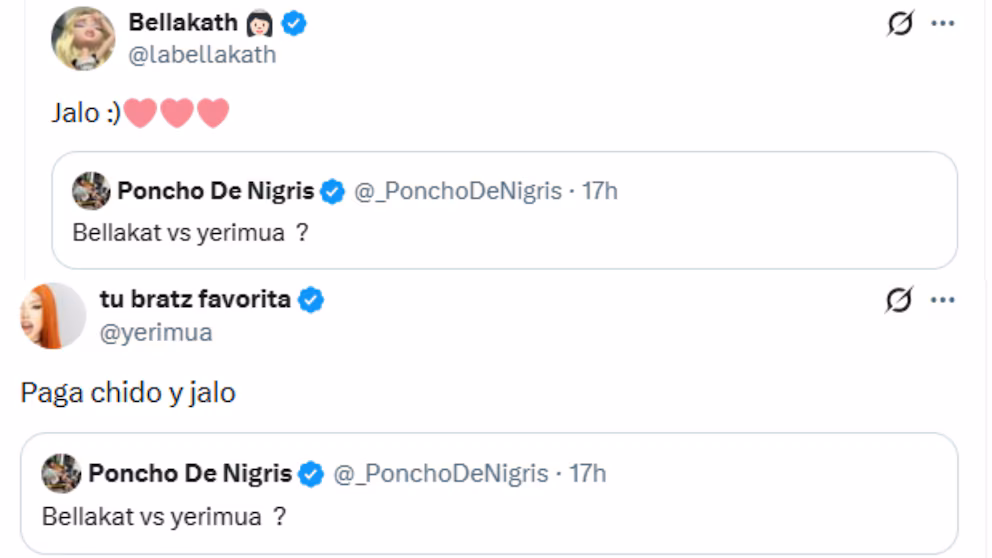Click Bellakath's verified badge

(293, 23)
